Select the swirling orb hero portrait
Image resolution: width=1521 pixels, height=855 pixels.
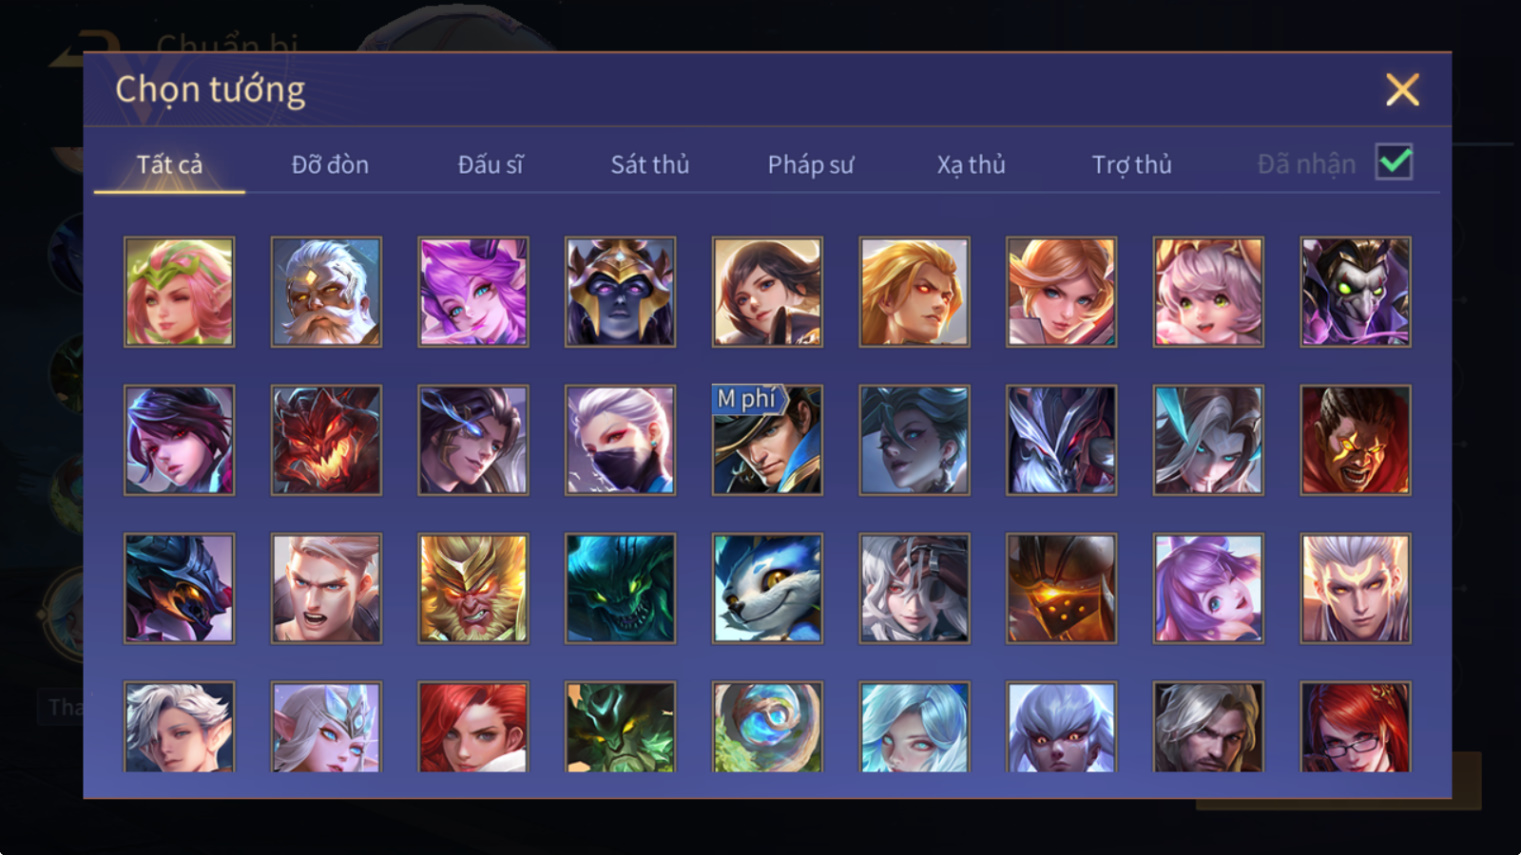click(767, 727)
